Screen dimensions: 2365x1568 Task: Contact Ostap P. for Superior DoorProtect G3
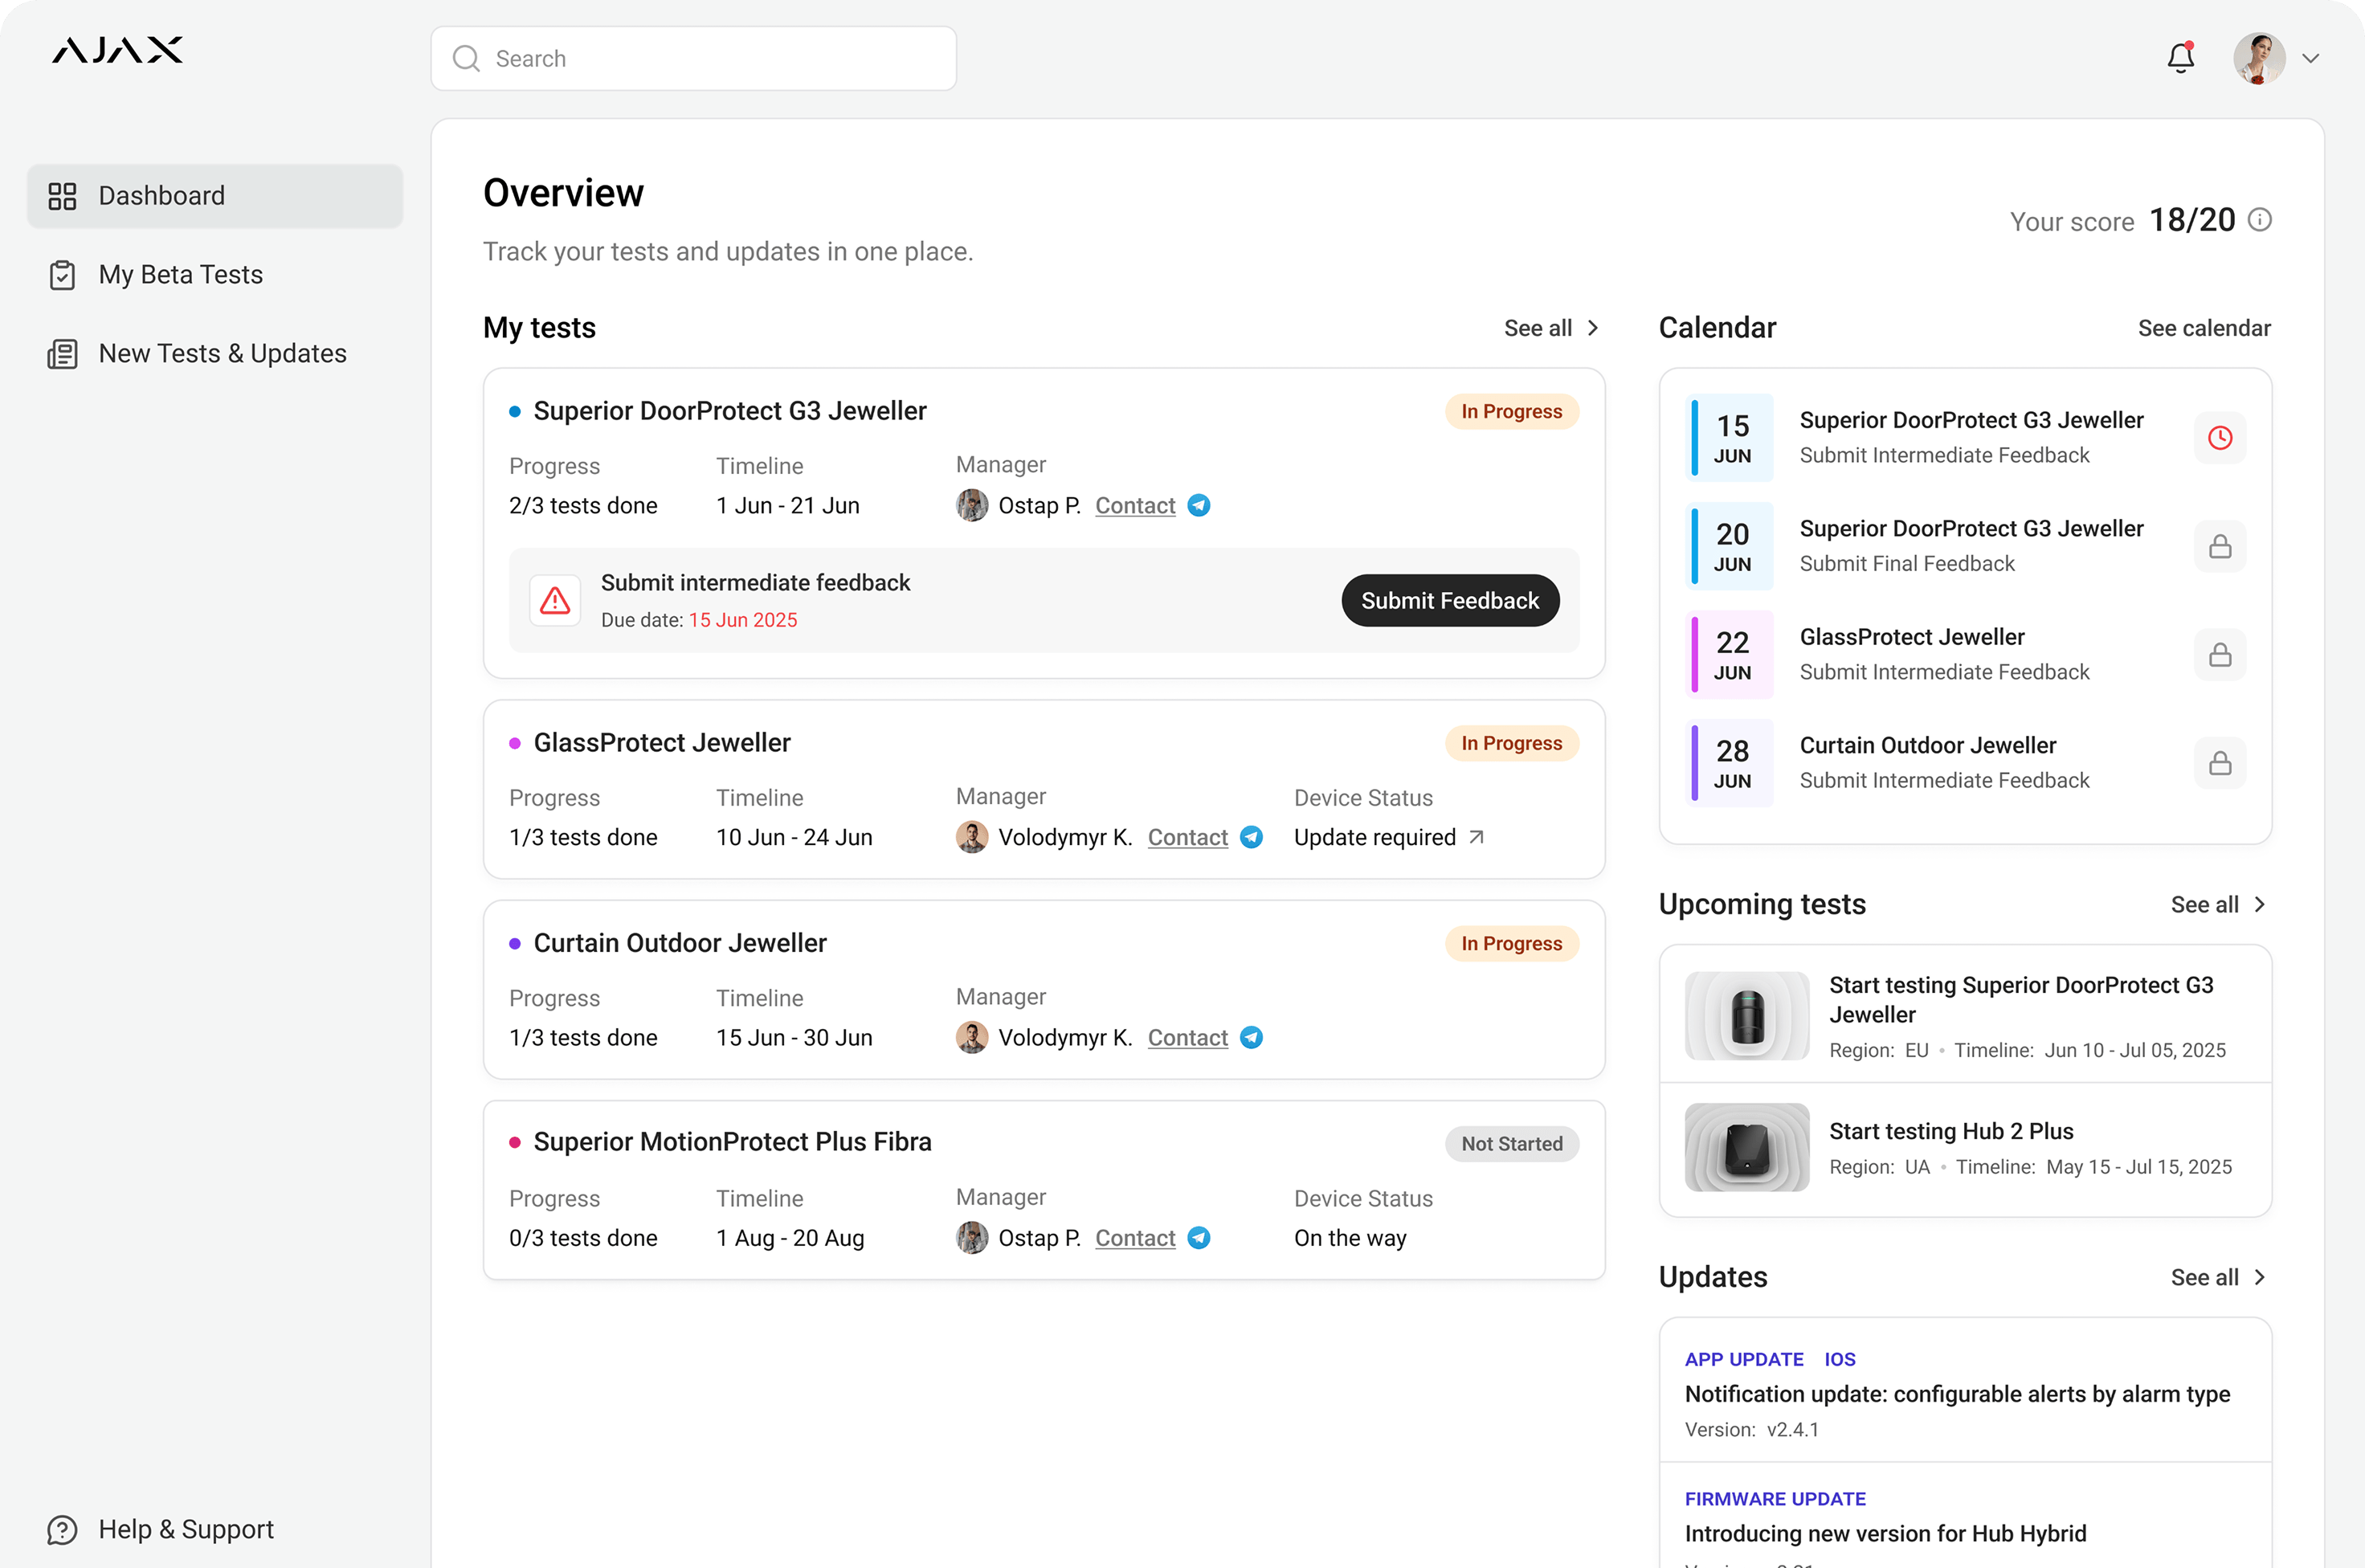[x=1135, y=506]
